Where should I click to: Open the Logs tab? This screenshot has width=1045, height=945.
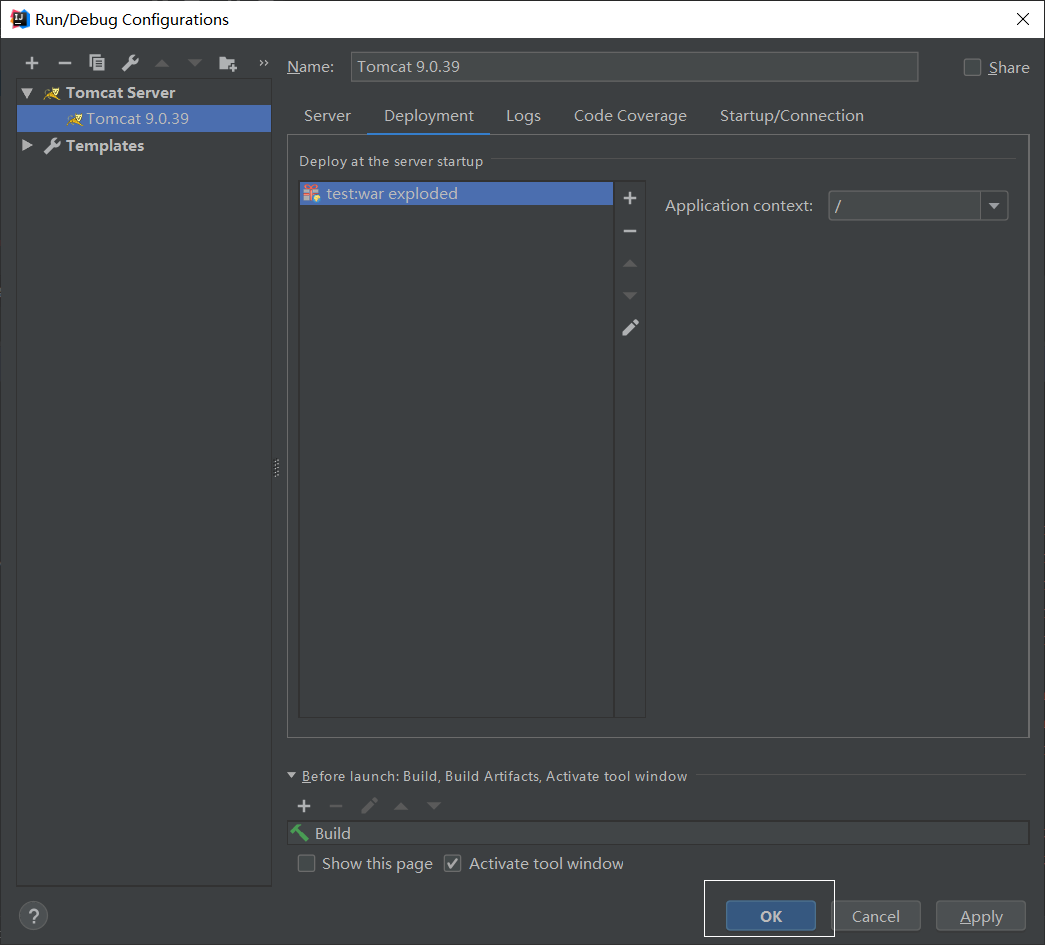coord(523,116)
